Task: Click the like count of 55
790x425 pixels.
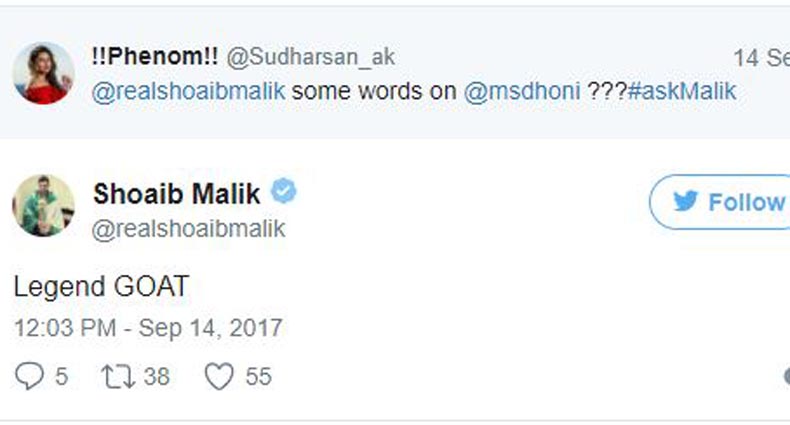Action: click(x=258, y=376)
